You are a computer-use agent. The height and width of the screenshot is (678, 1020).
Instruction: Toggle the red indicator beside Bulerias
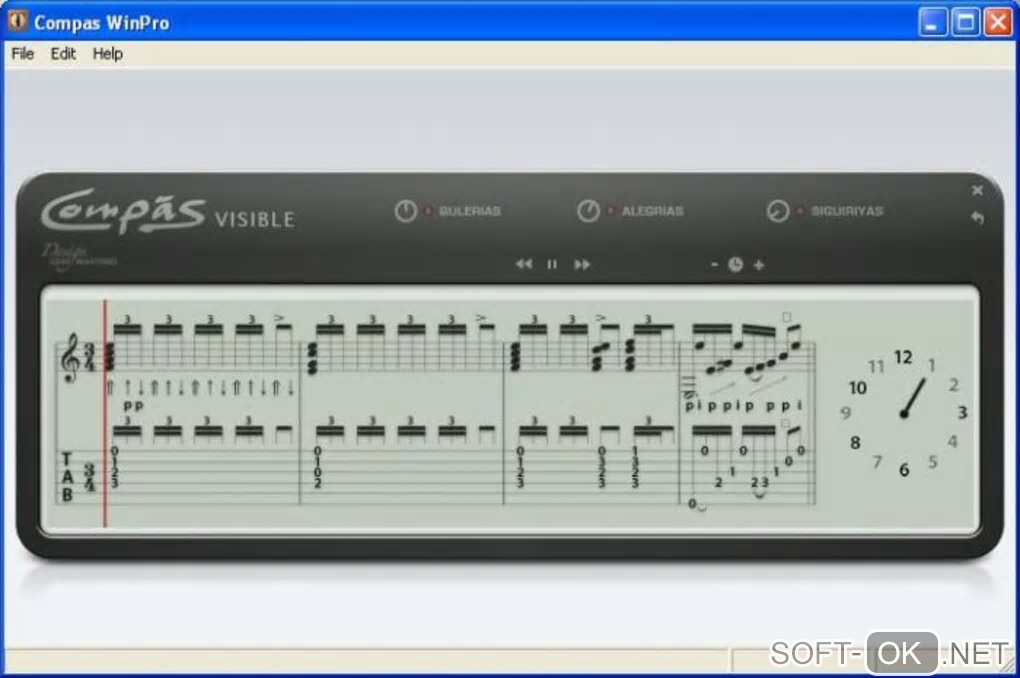pyautogui.click(x=427, y=211)
